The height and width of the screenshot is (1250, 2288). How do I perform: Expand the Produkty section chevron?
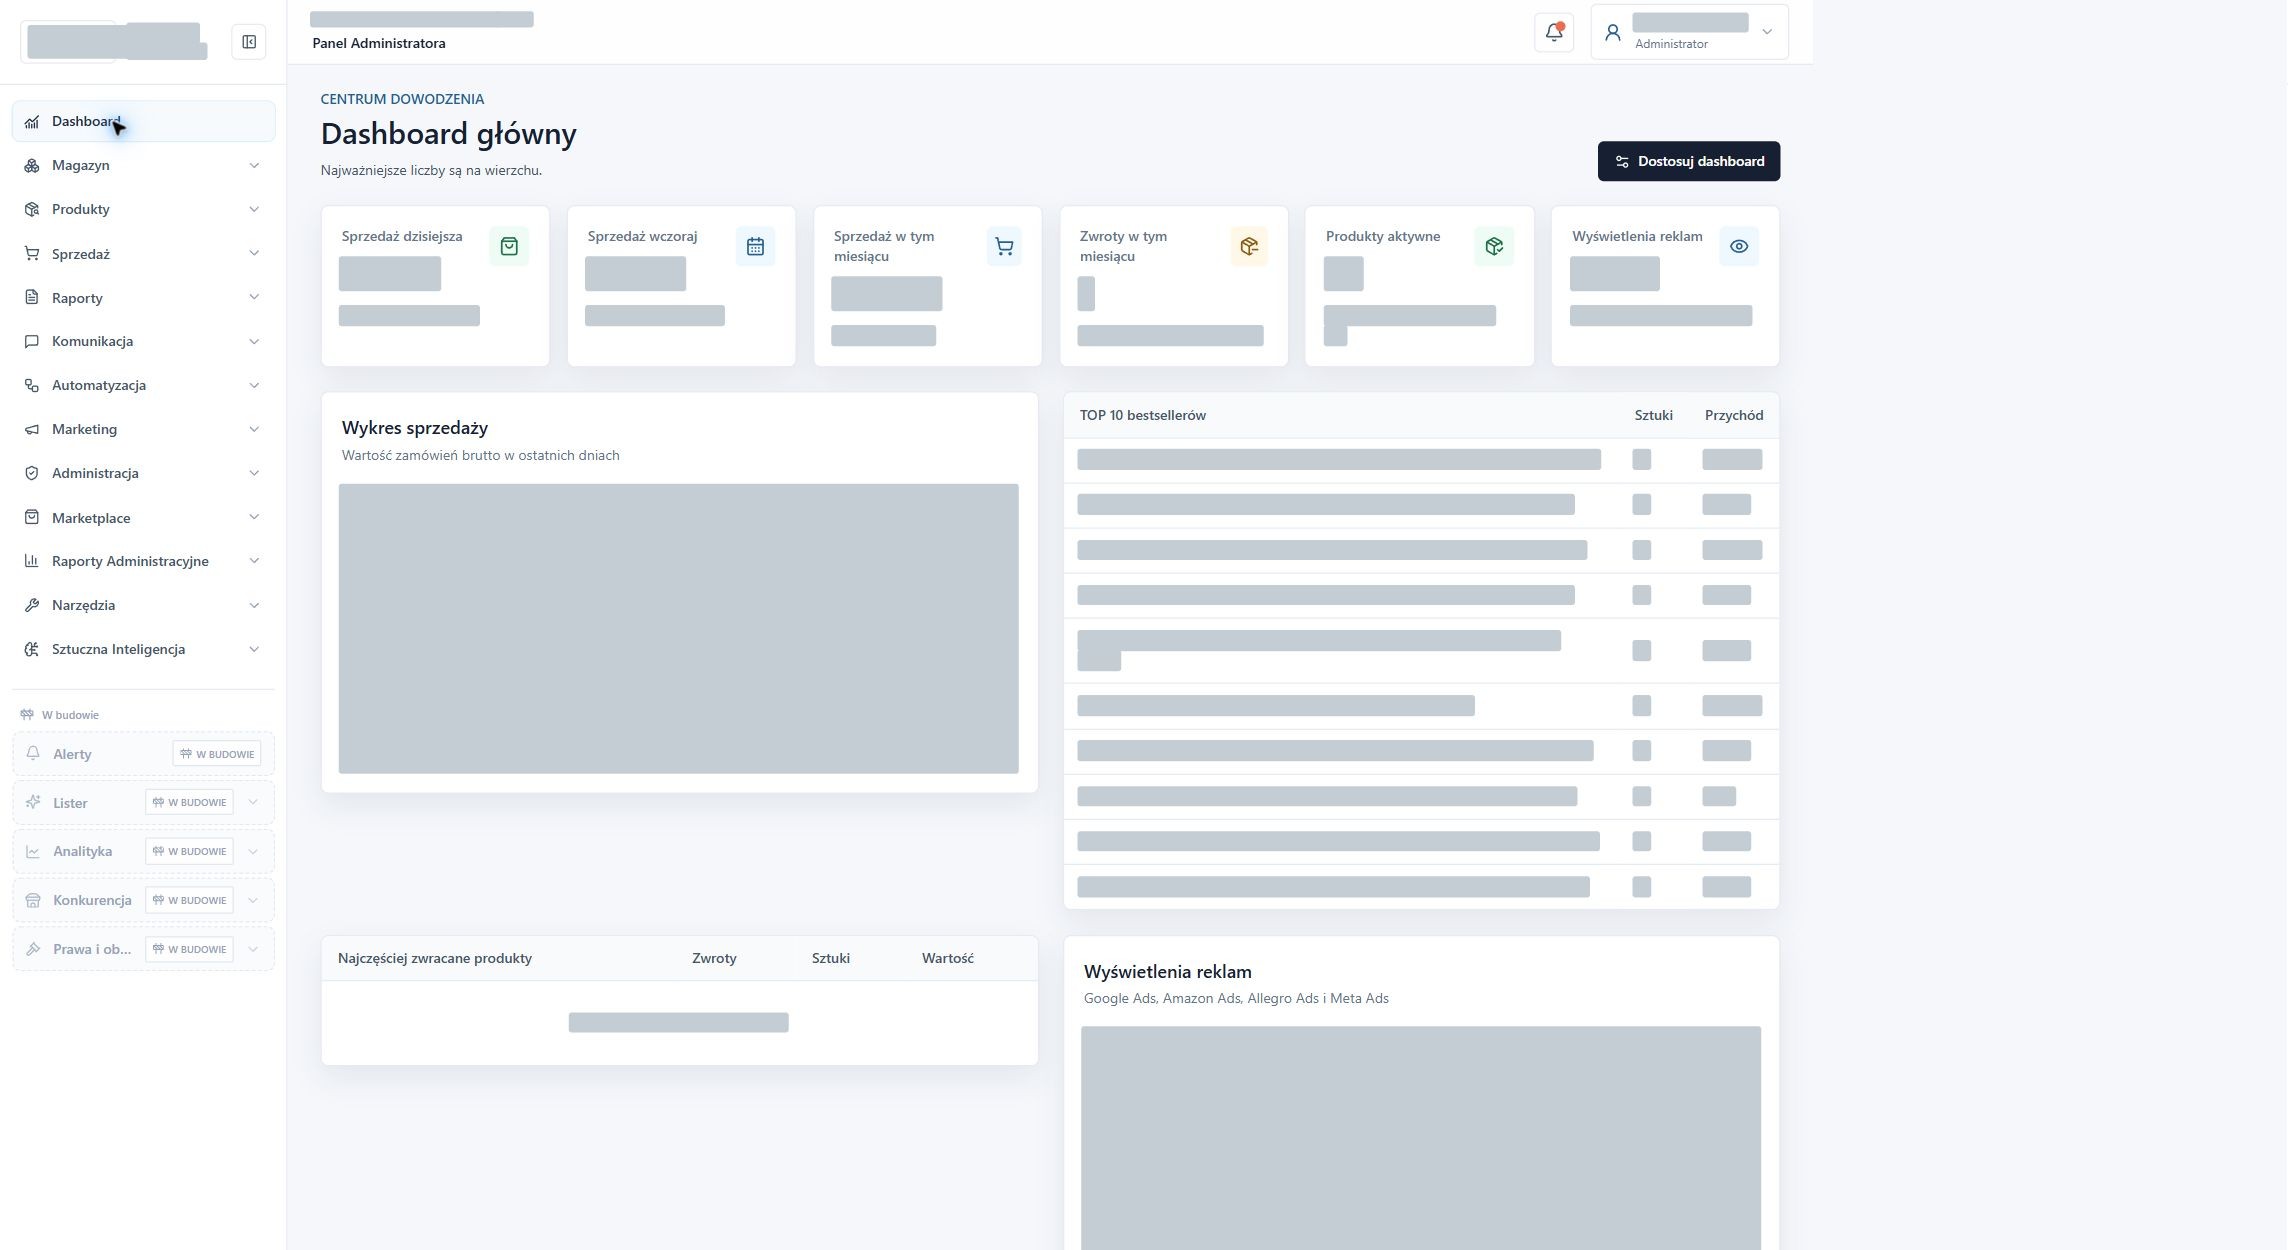(x=254, y=209)
